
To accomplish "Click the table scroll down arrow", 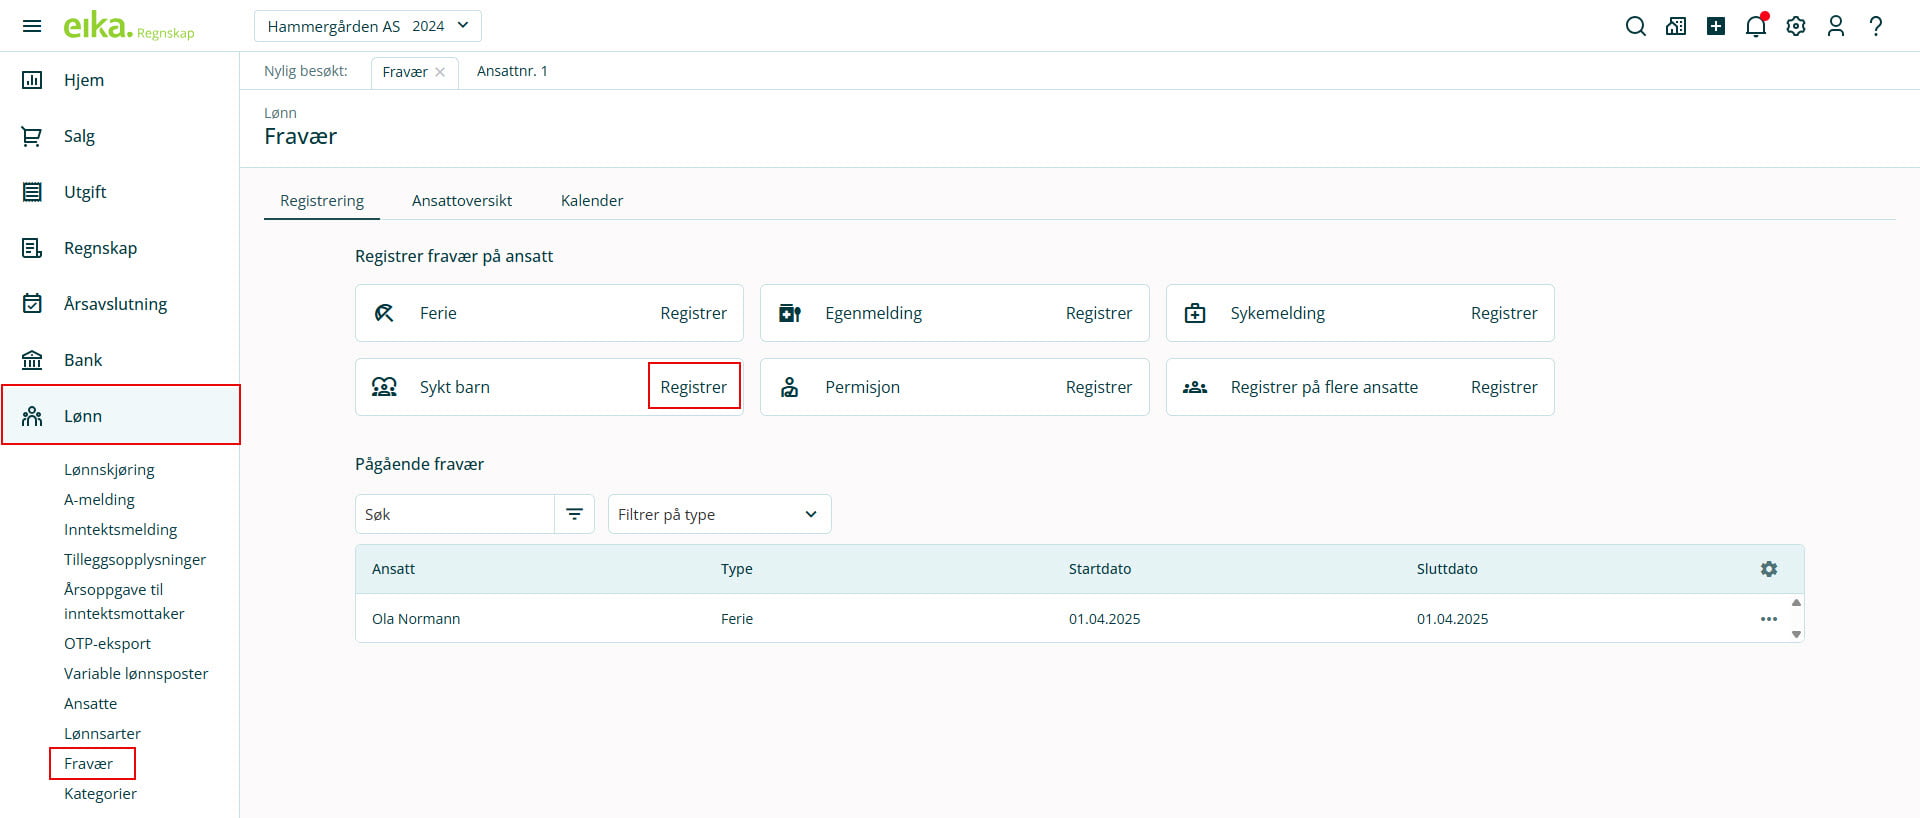I will click(1796, 634).
